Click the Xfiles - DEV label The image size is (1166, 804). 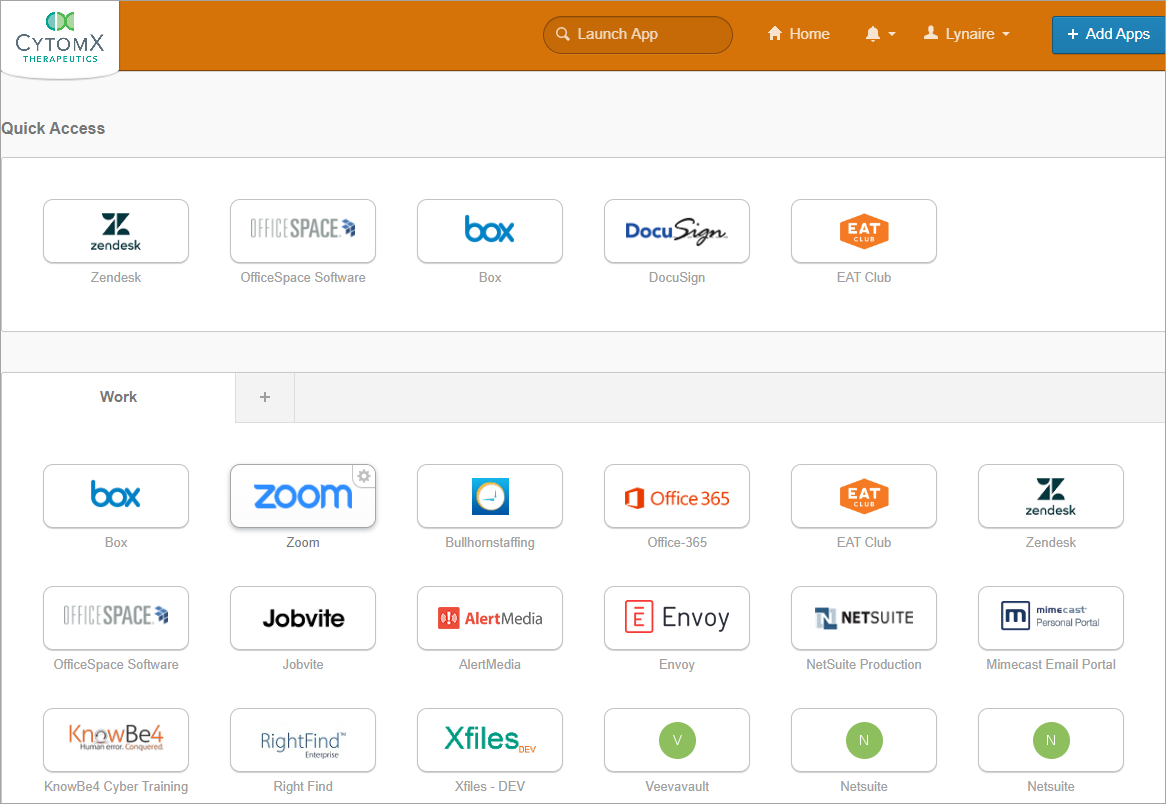(490, 786)
